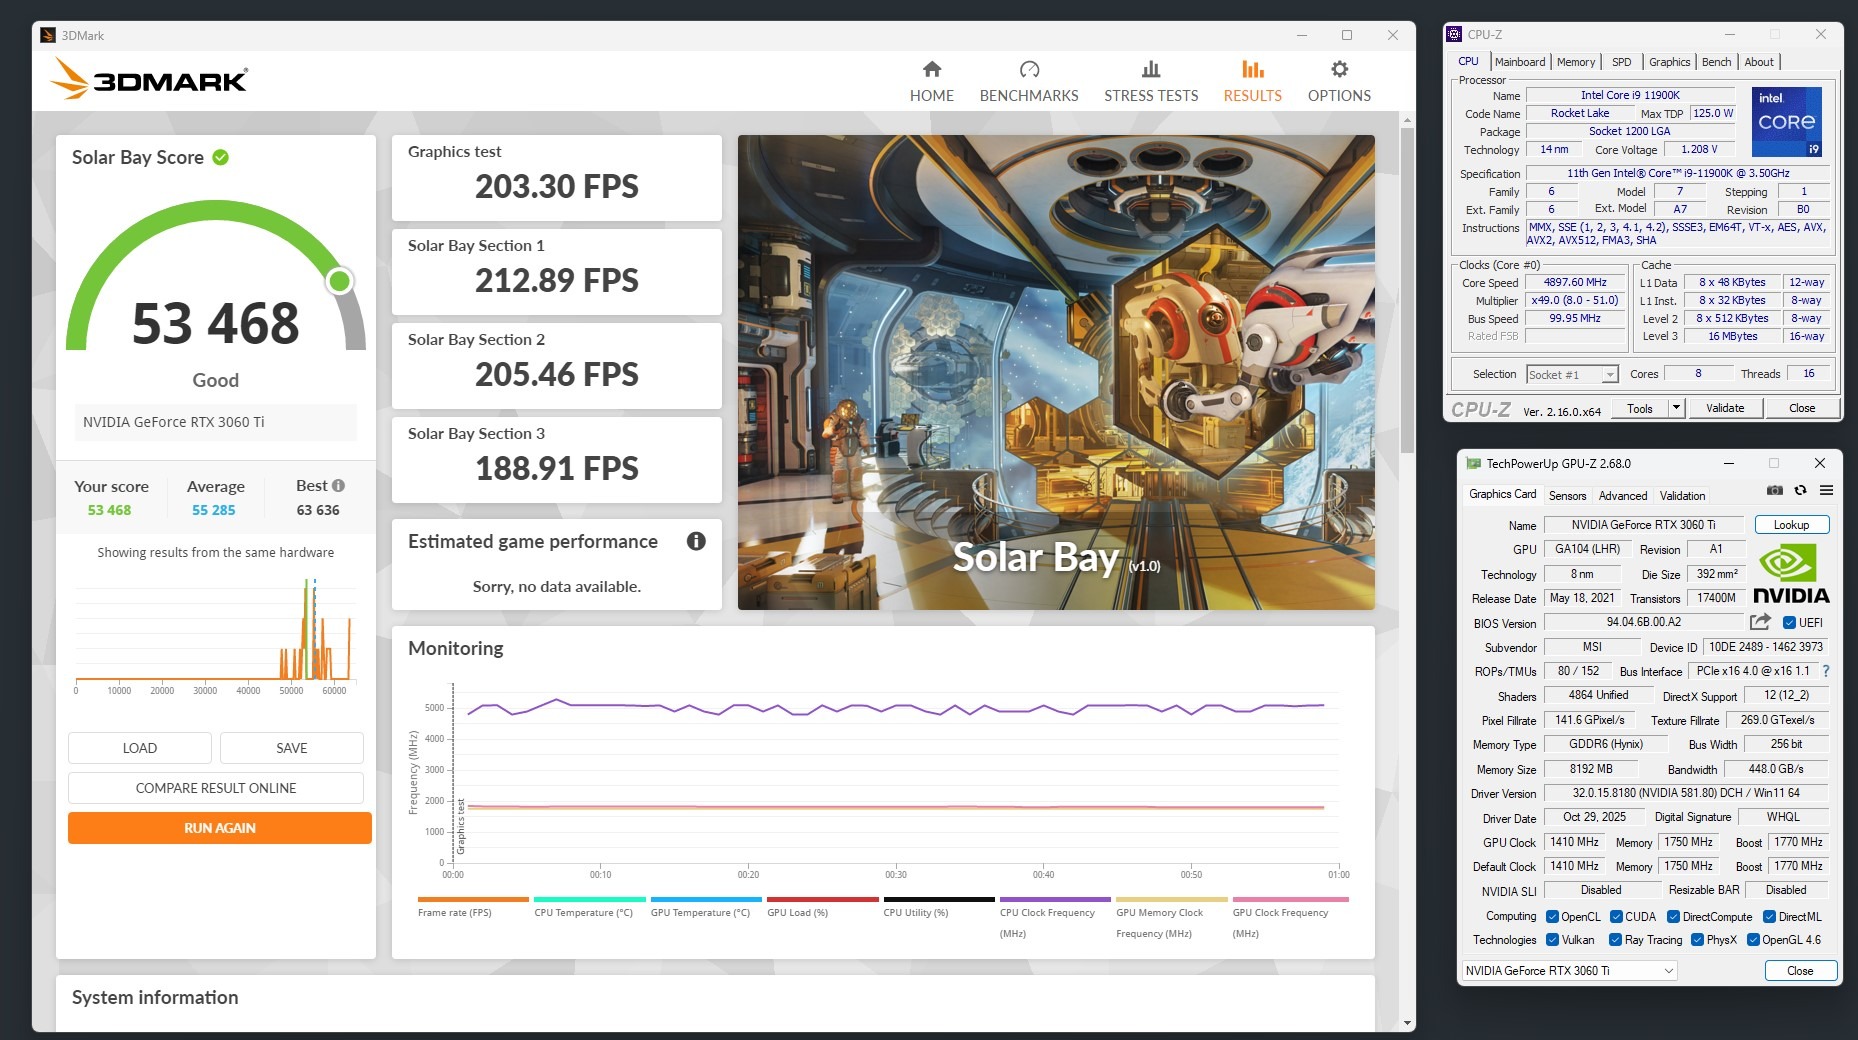Click the 3DMark title bar app icon
This screenshot has width=1858, height=1040.
[48, 35]
